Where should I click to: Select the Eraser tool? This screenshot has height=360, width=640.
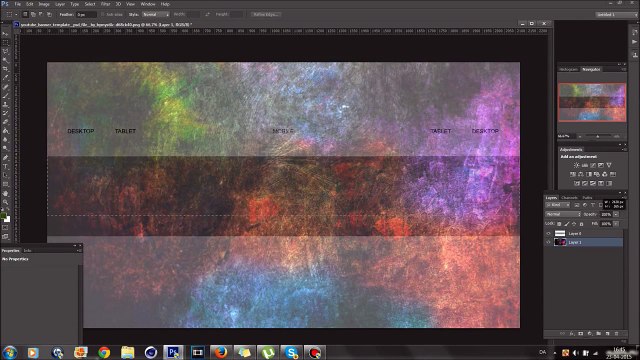pos(5,122)
